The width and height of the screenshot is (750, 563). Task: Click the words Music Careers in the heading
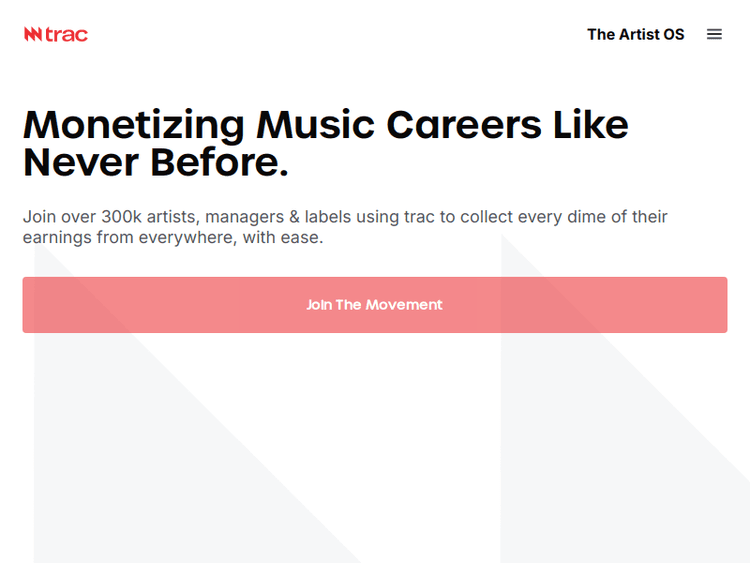pos(395,125)
